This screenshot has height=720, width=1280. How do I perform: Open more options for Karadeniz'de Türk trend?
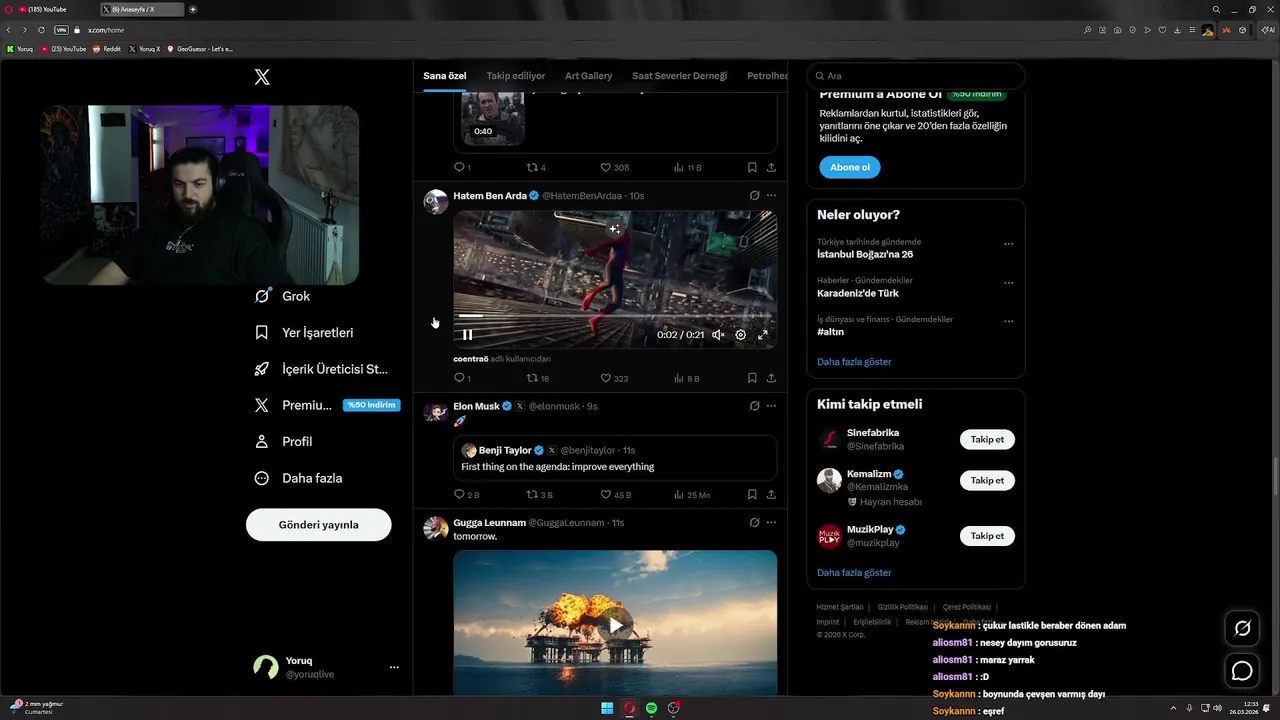click(1008, 283)
